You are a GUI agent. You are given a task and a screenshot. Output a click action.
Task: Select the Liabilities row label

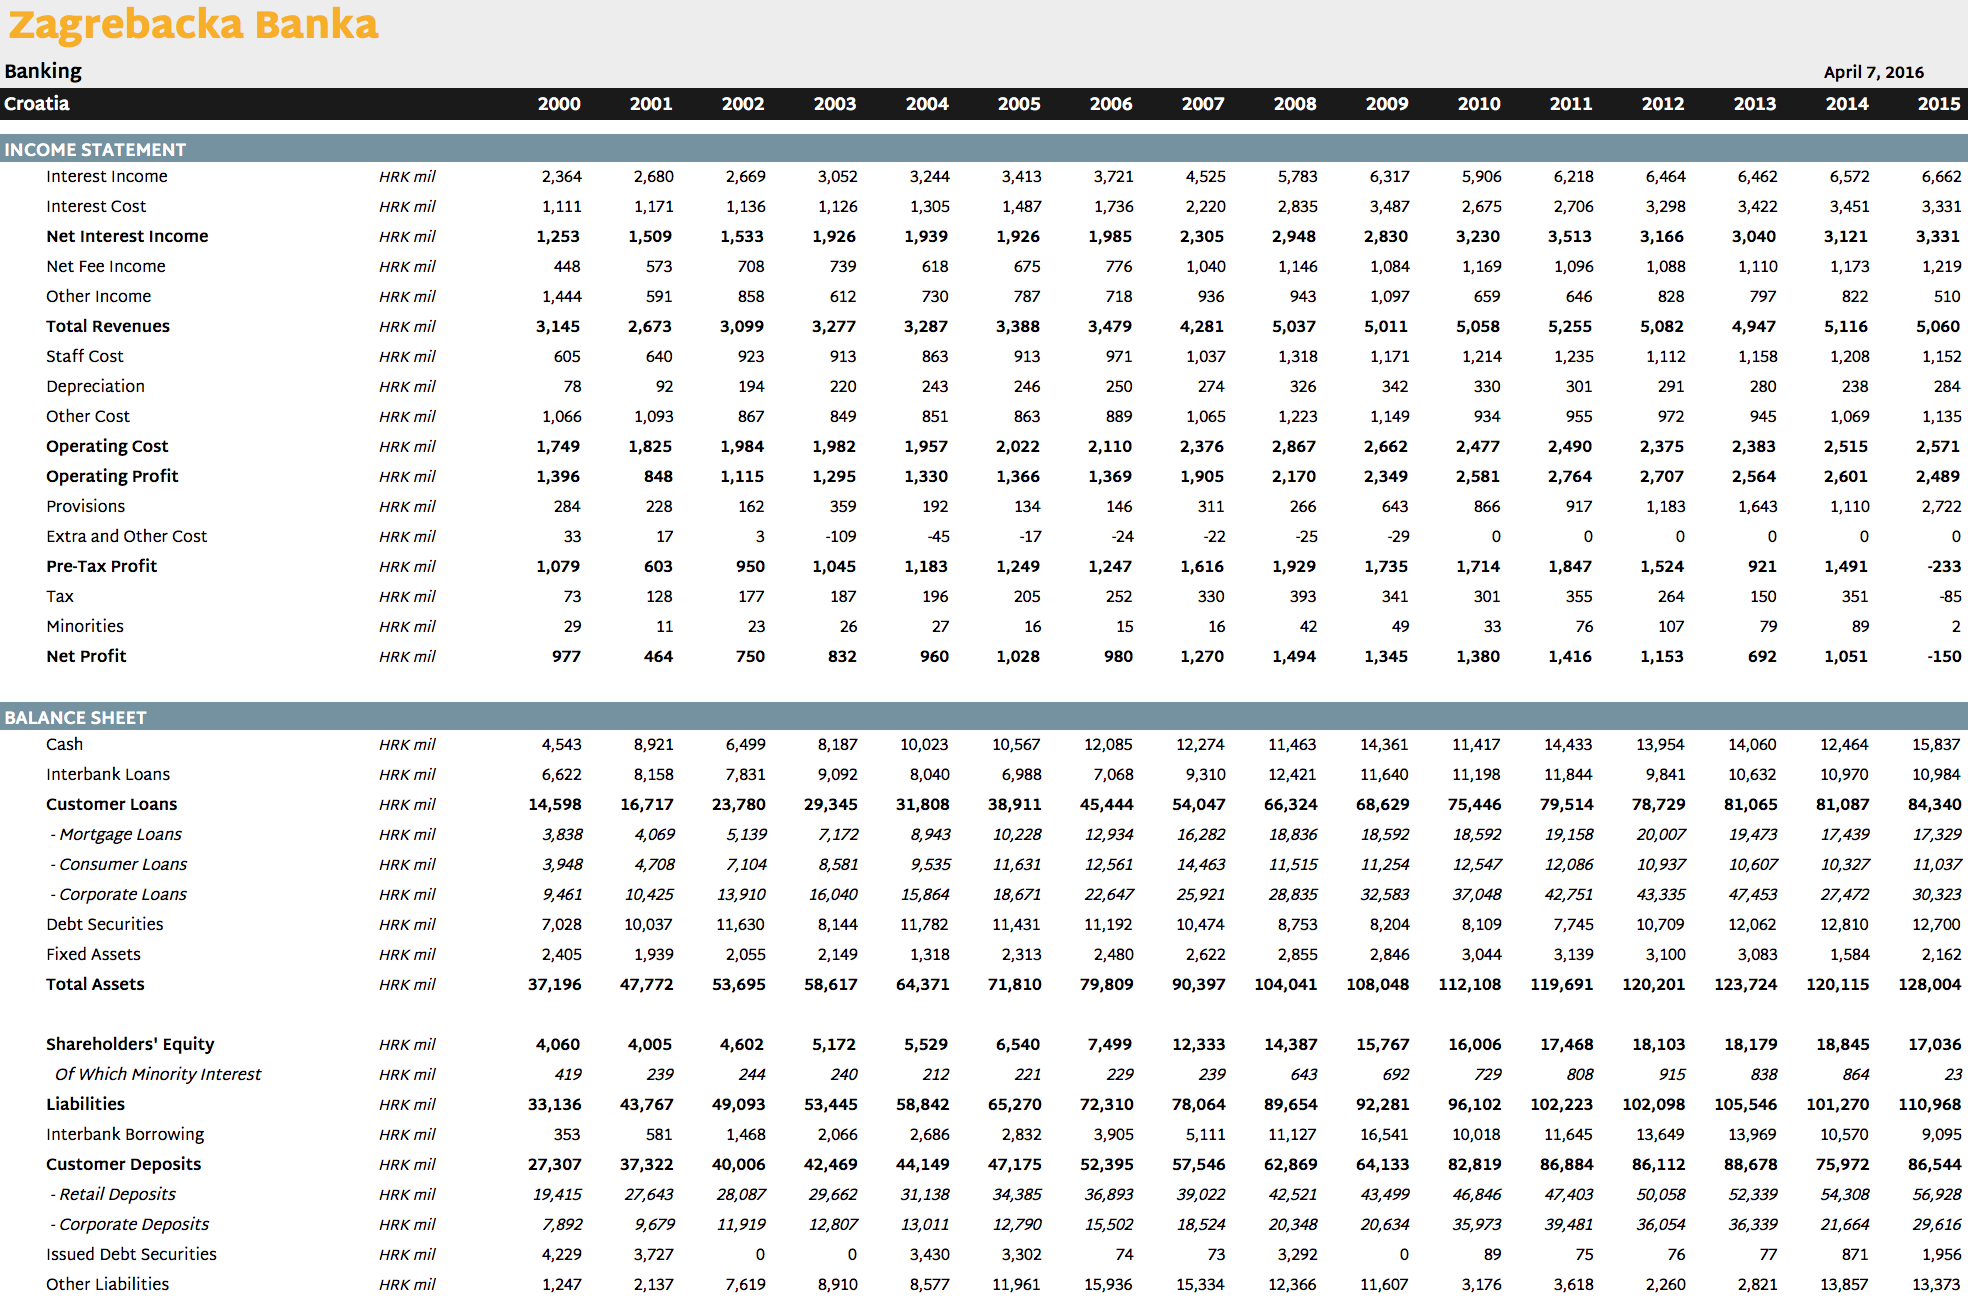coord(86,1105)
